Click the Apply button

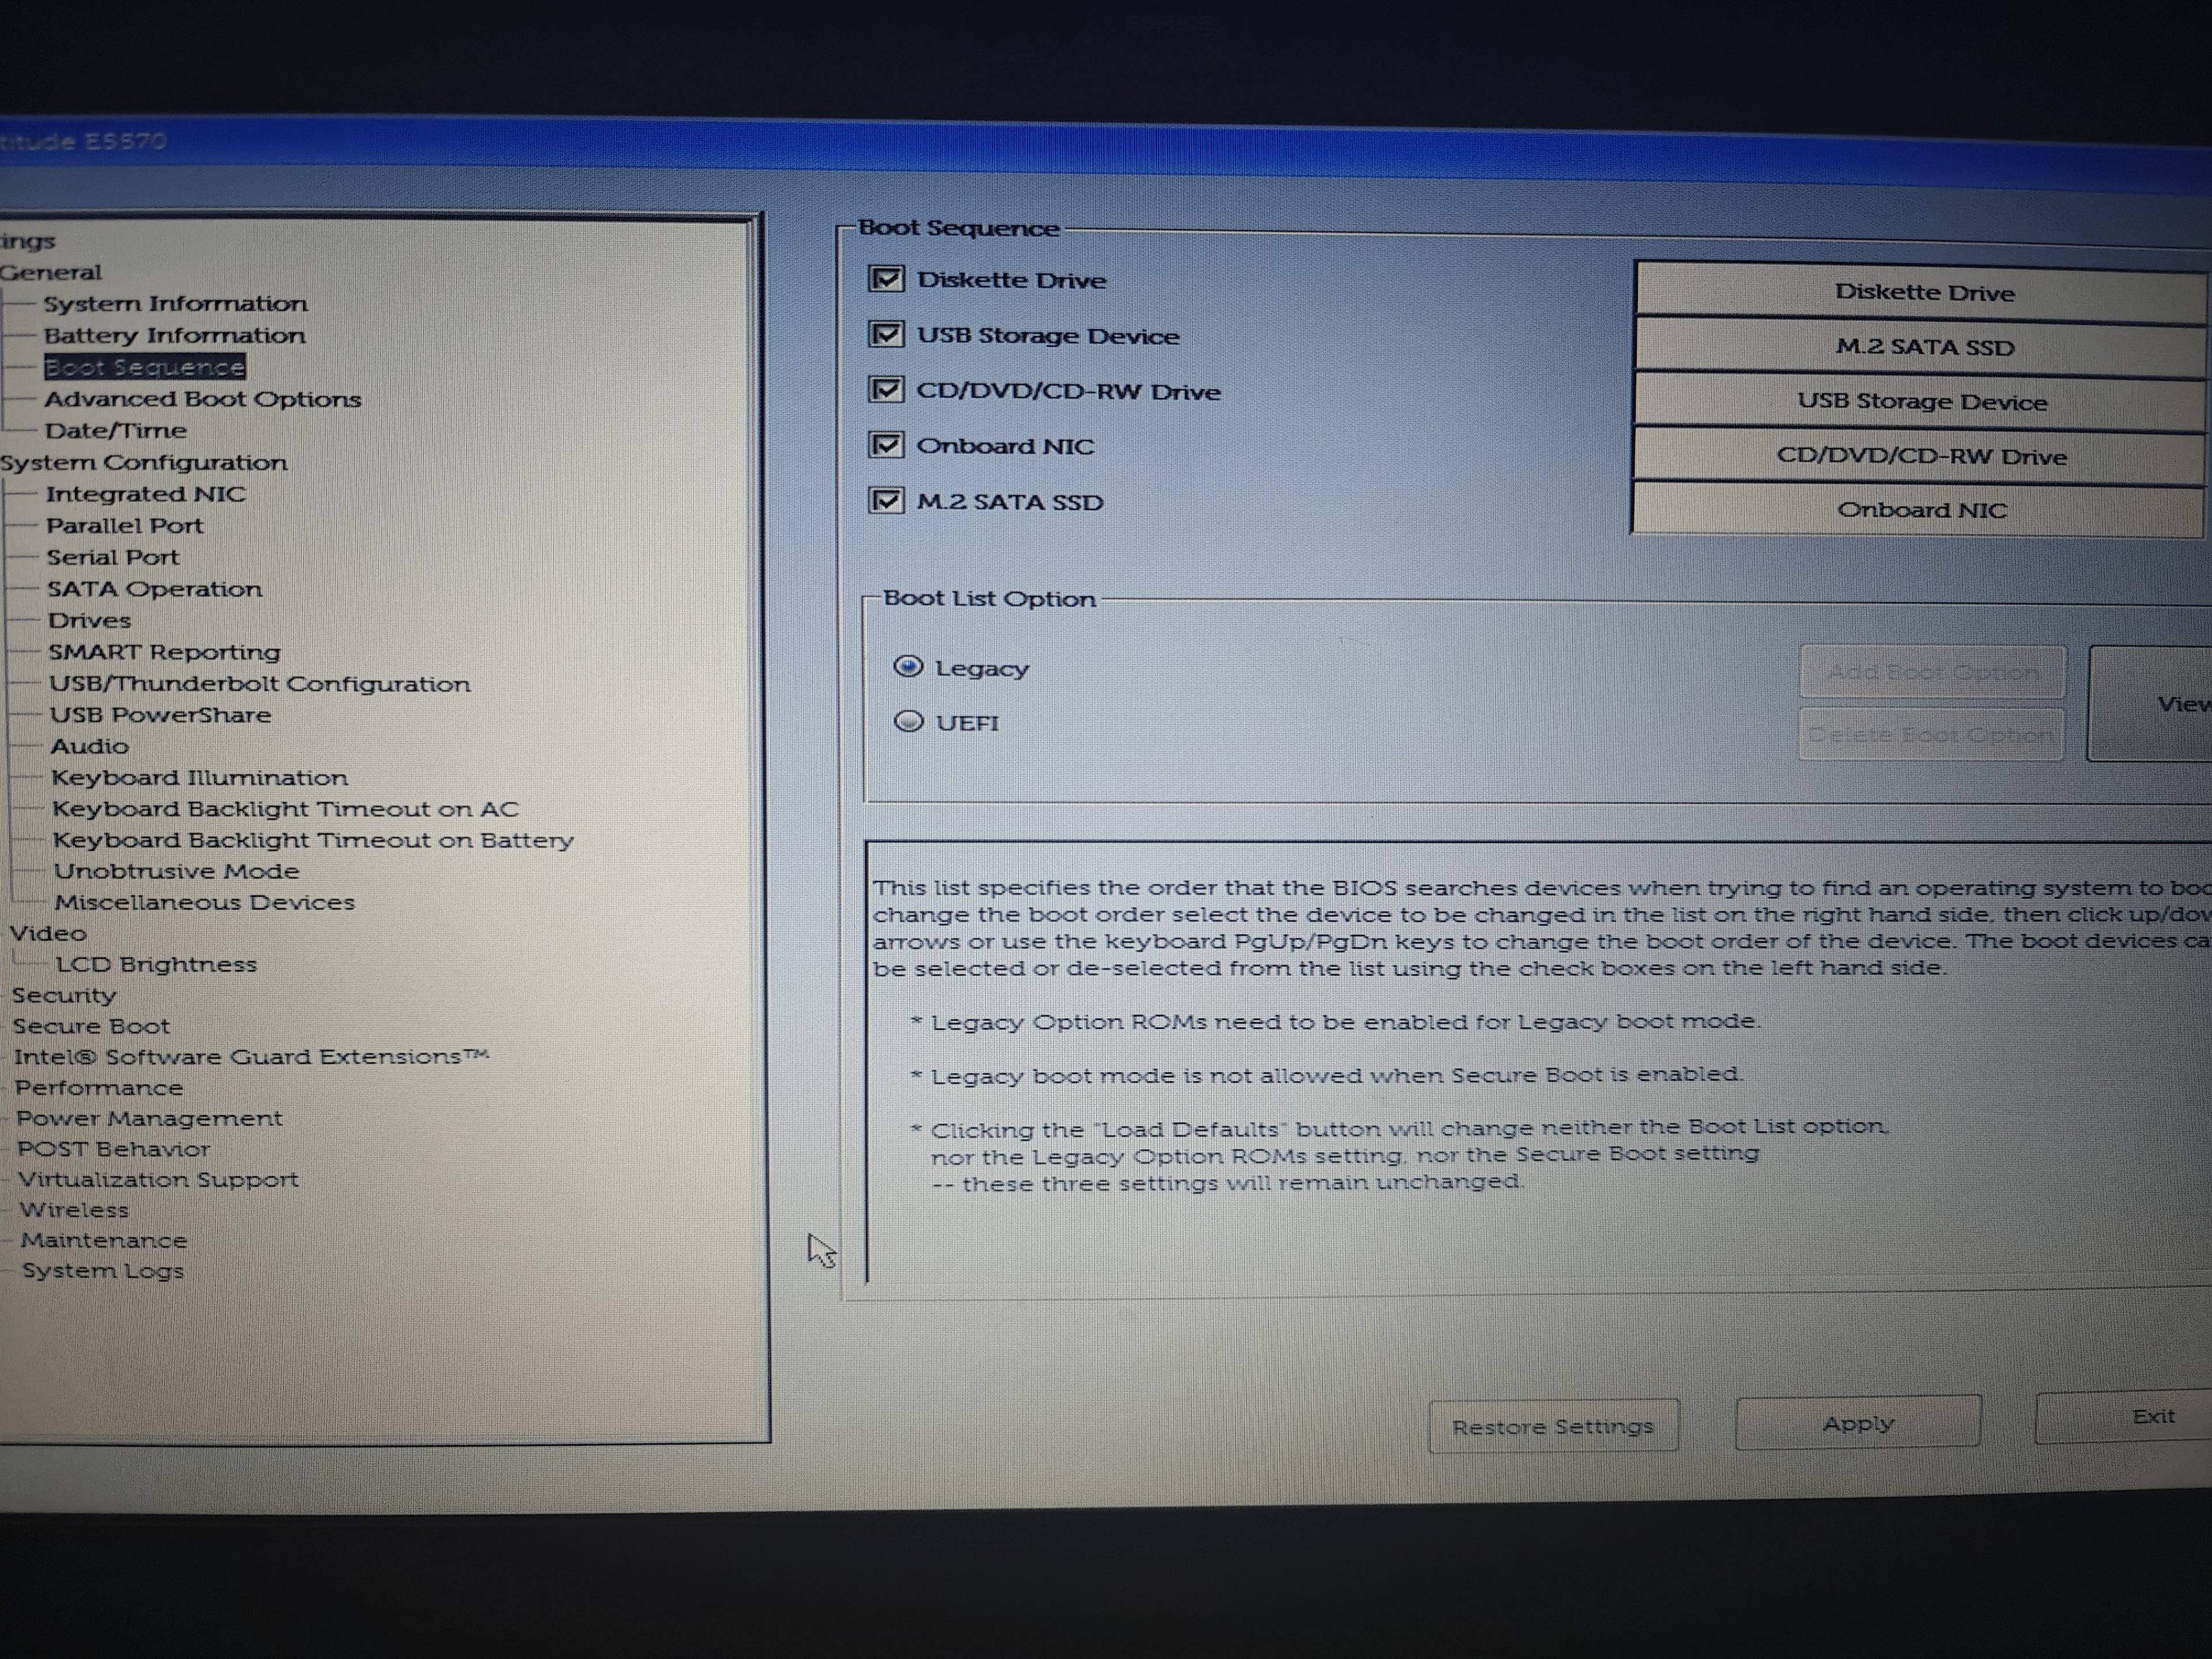(1857, 1423)
